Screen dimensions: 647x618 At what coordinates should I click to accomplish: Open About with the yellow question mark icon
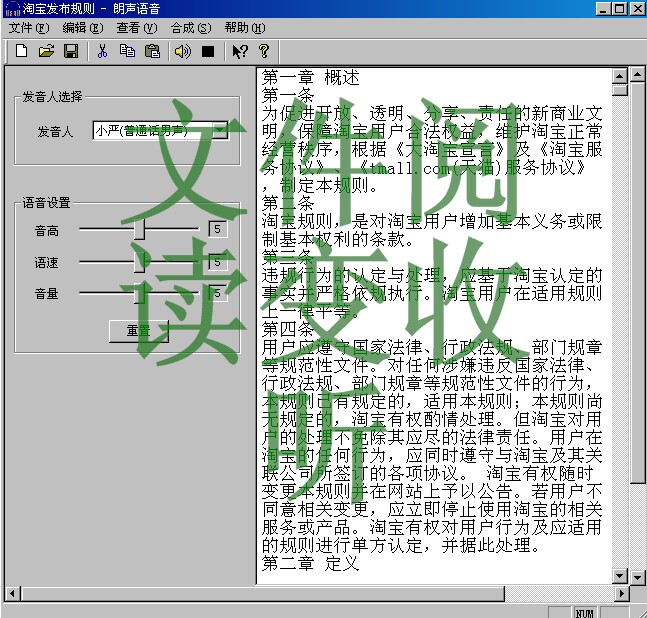click(x=264, y=51)
